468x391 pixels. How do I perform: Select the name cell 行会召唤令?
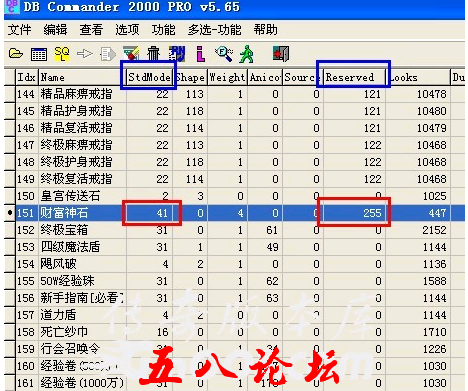tap(82, 349)
